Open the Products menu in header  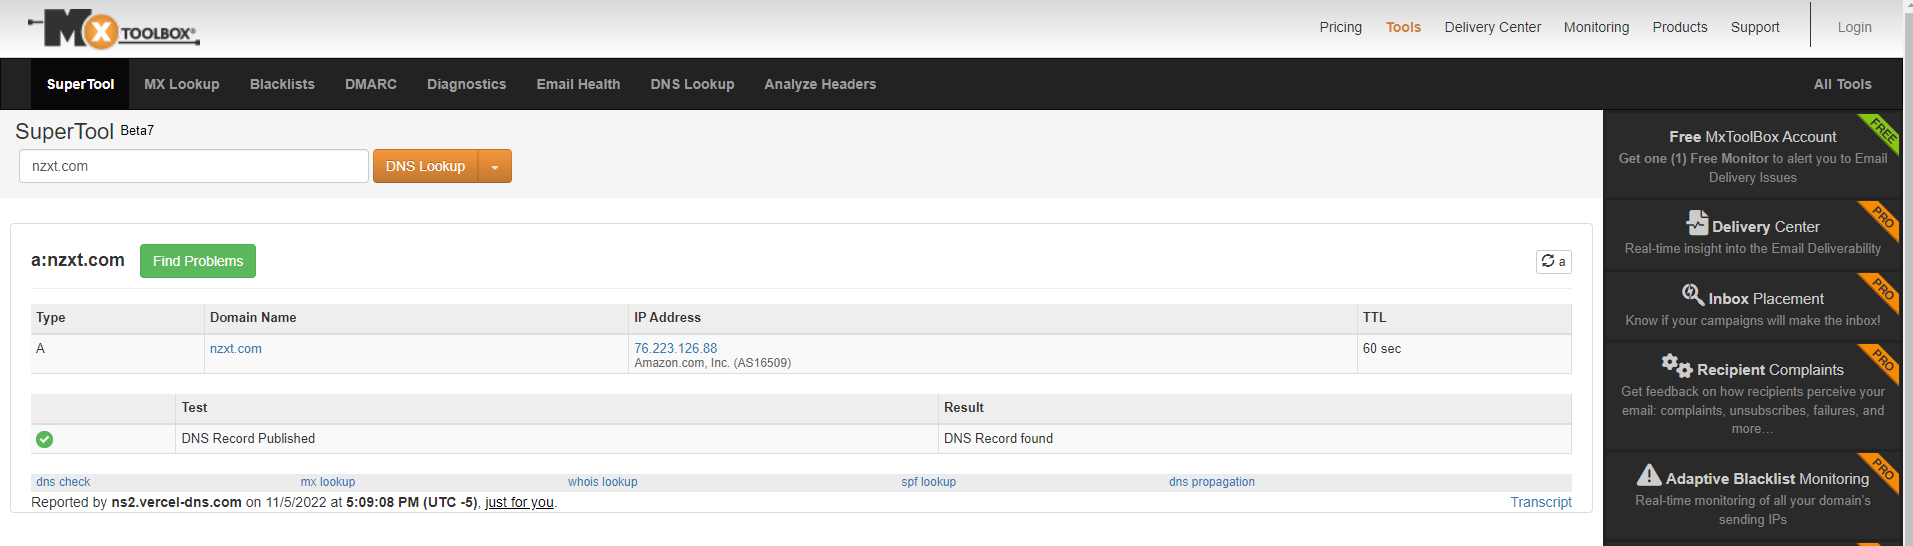coord(1679,27)
